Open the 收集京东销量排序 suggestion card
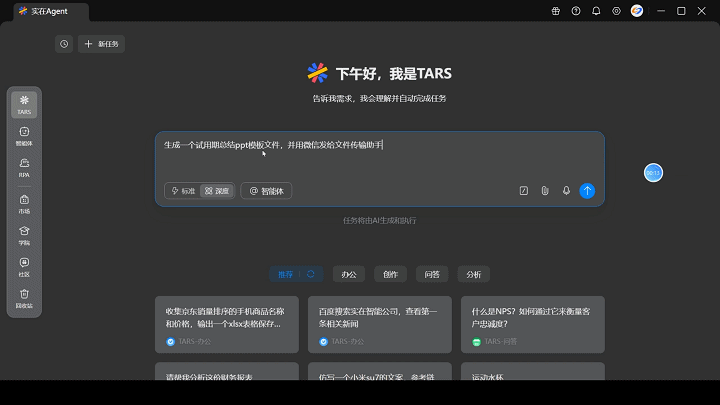Image resolution: width=720 pixels, height=405 pixels. click(x=227, y=325)
